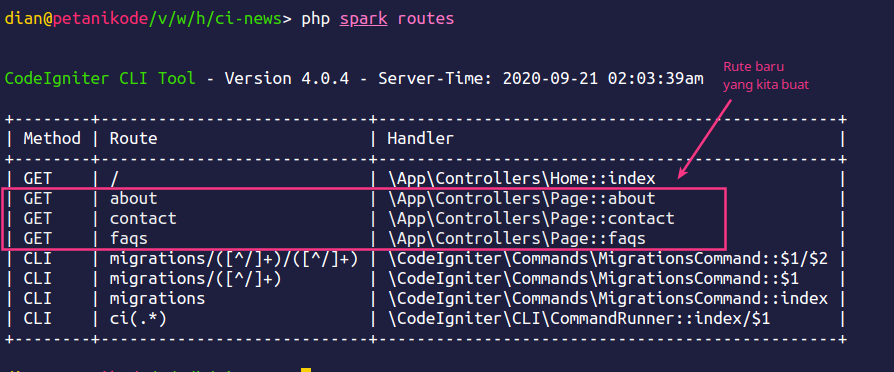Image resolution: width=894 pixels, height=372 pixels.
Task: Select the about route cell
Action: (133, 198)
